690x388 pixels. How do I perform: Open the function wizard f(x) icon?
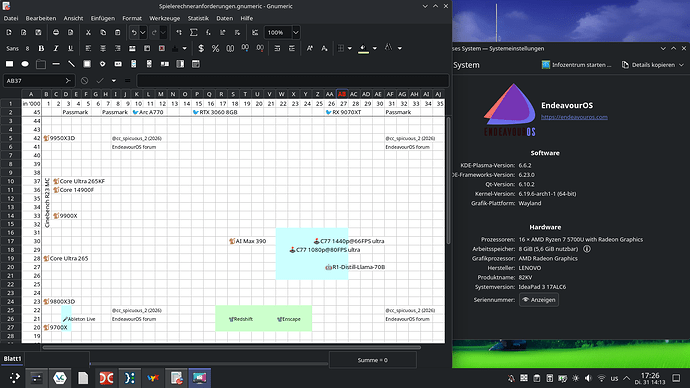208,33
